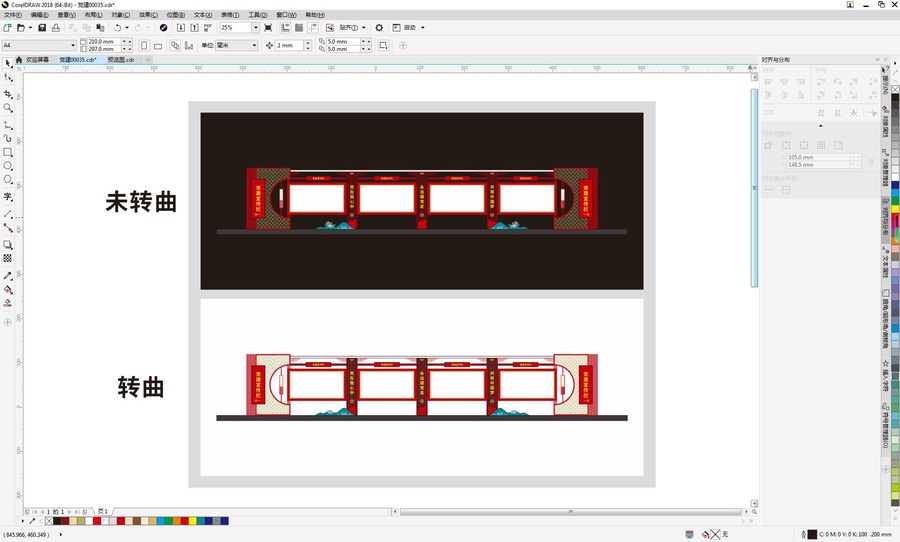
Task: Open the 编辑(E) menu
Action: pos(39,15)
